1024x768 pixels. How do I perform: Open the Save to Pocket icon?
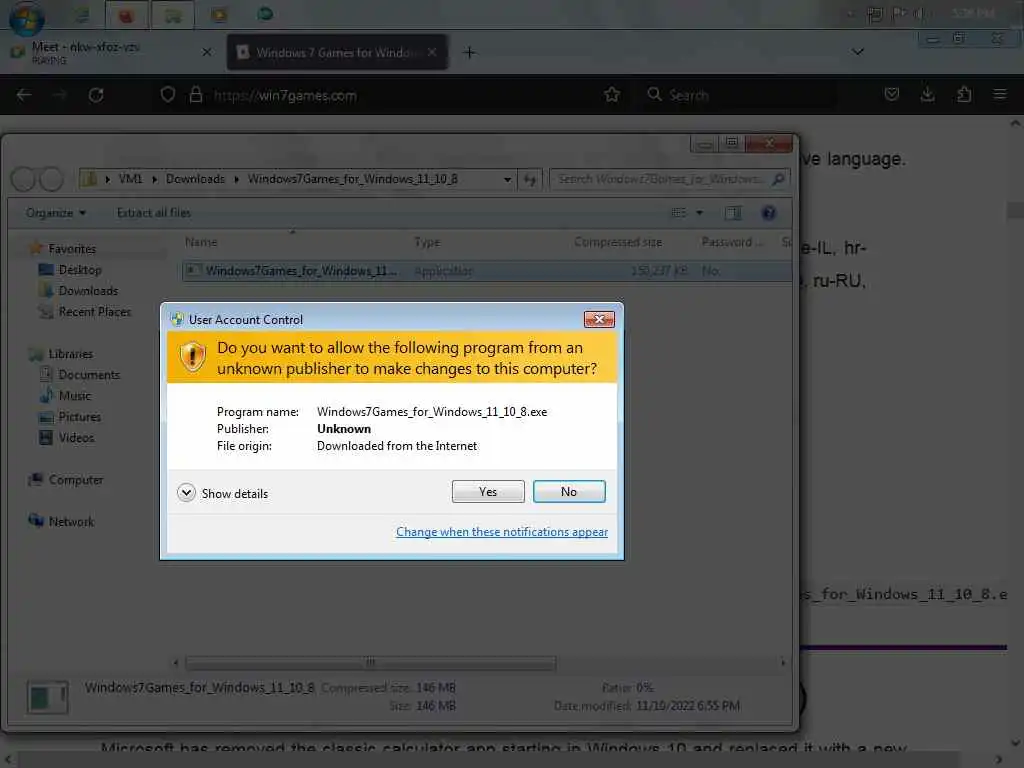click(x=891, y=95)
